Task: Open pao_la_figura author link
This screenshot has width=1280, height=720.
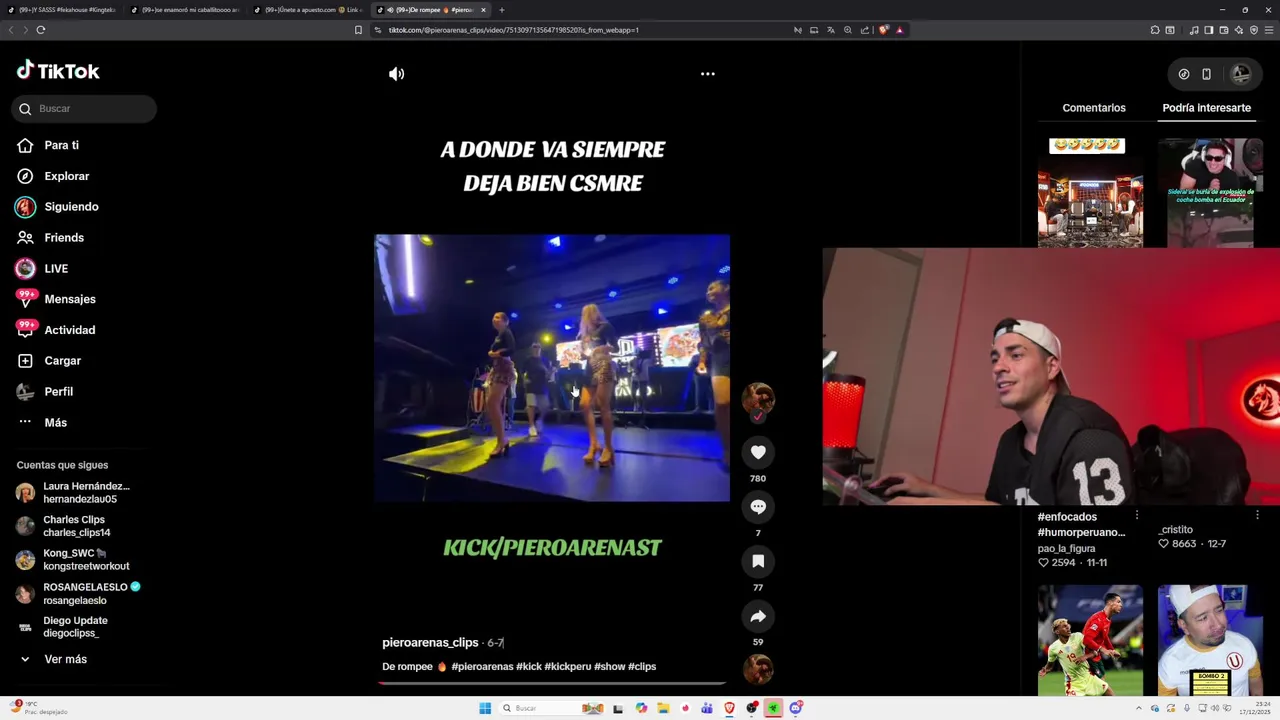Action: (x=1066, y=549)
